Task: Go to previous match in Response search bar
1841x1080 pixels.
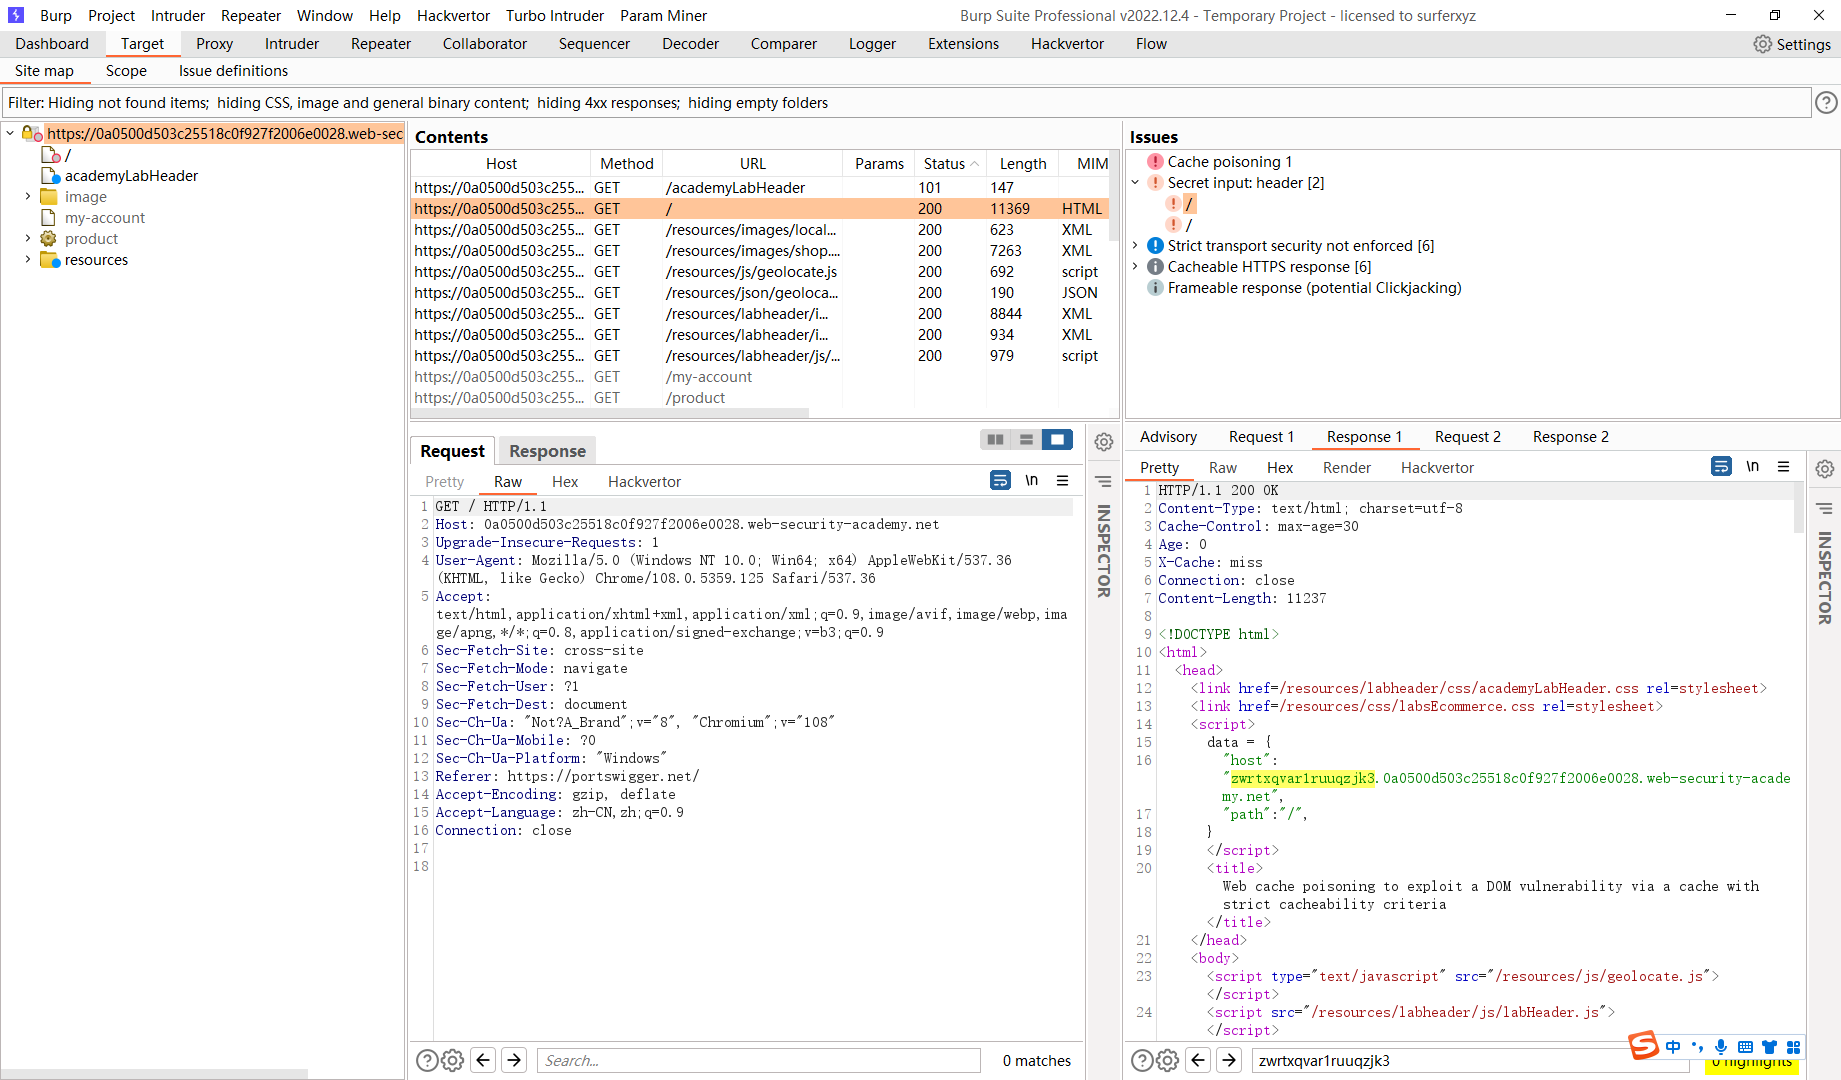Action: (1198, 1060)
